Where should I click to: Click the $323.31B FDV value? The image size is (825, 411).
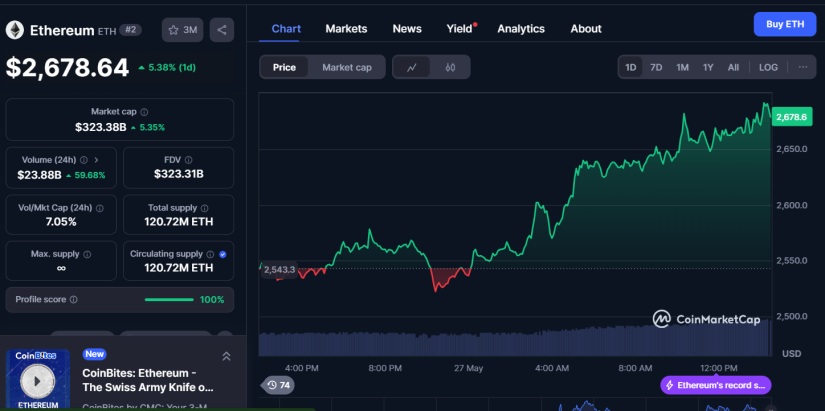179,174
